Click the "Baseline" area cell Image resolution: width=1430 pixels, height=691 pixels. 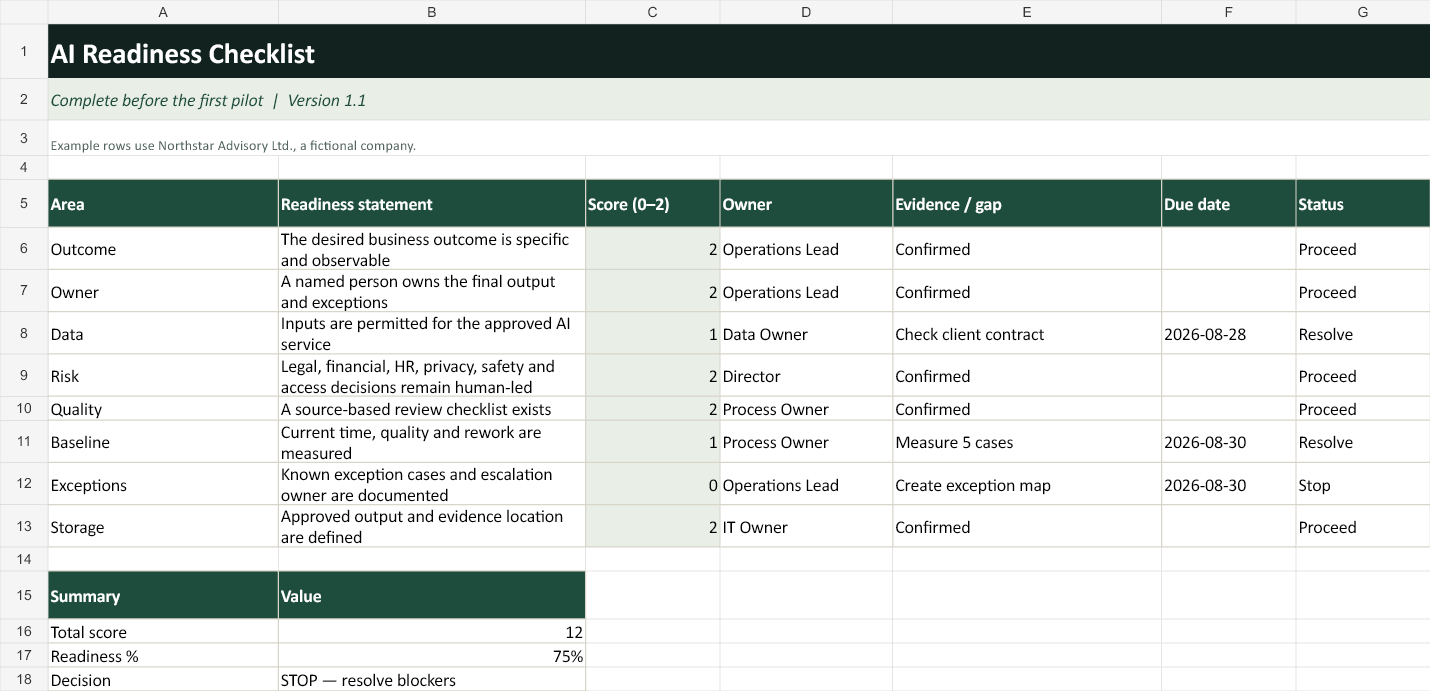tap(163, 442)
